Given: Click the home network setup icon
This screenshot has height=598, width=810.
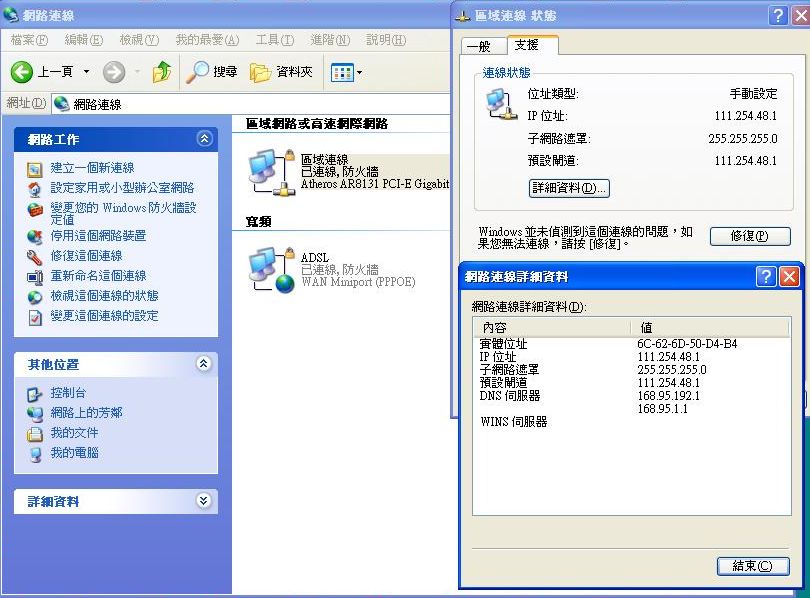Looking at the screenshot, I should click(x=35, y=189).
